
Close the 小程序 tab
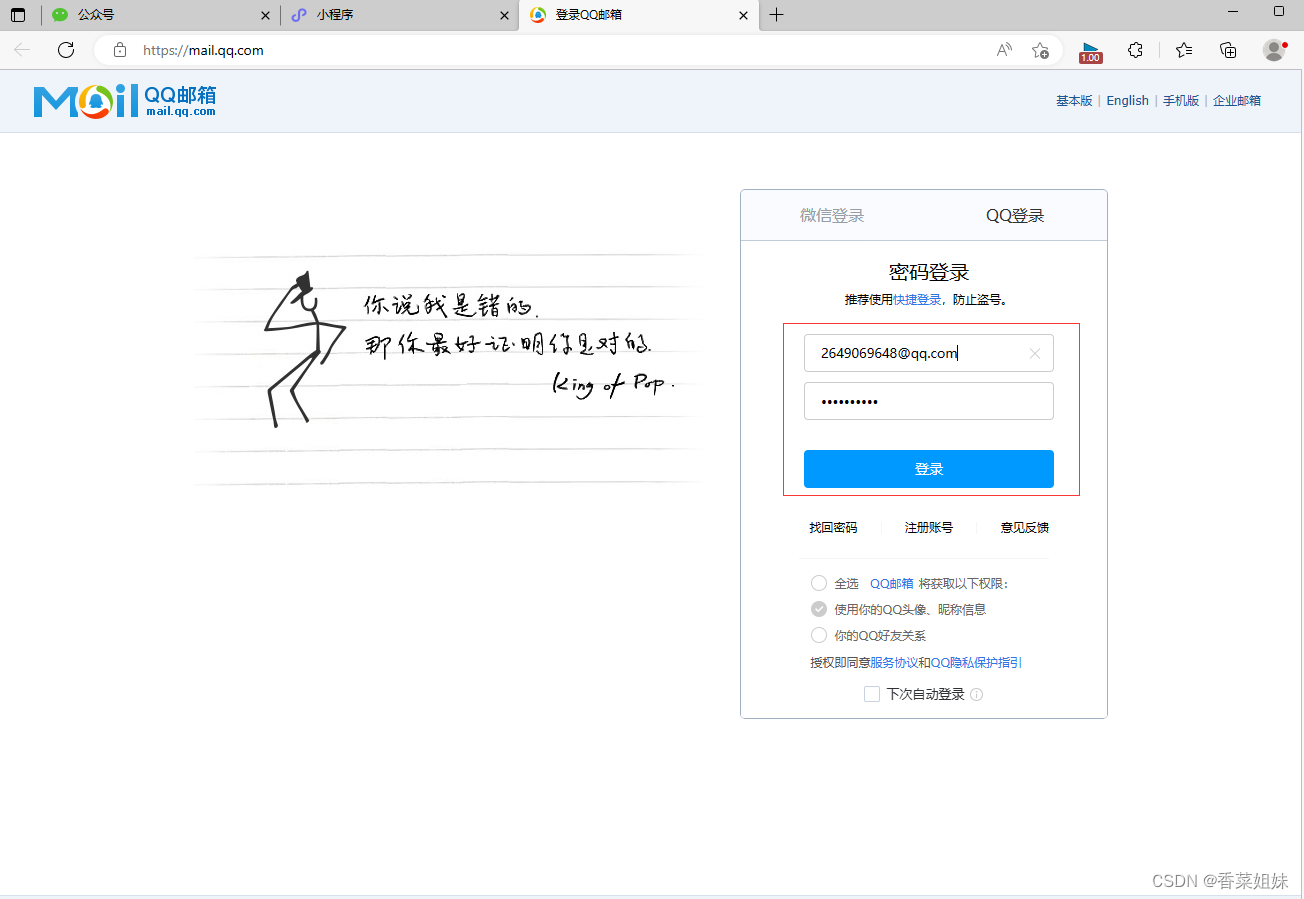(x=504, y=15)
